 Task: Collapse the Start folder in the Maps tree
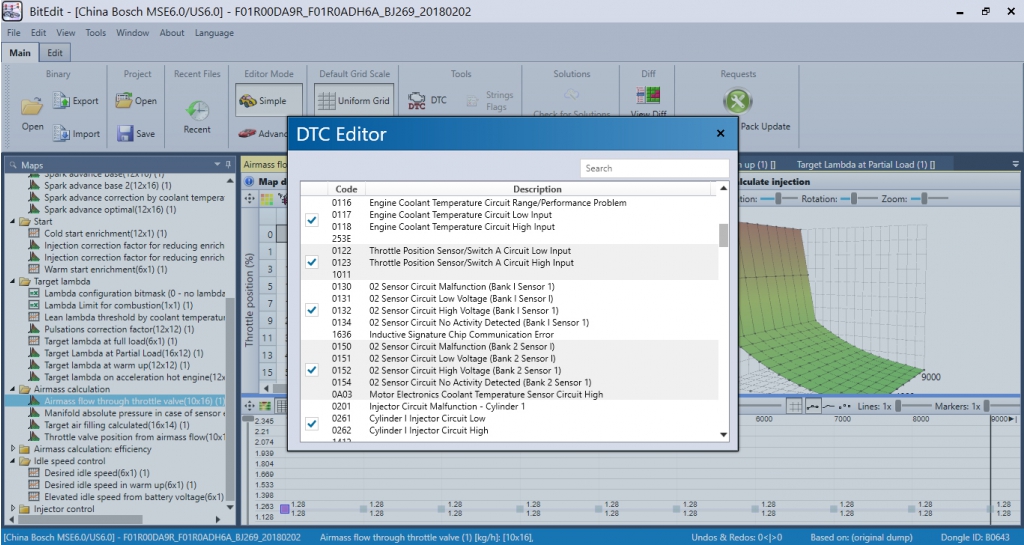[x=13, y=222]
